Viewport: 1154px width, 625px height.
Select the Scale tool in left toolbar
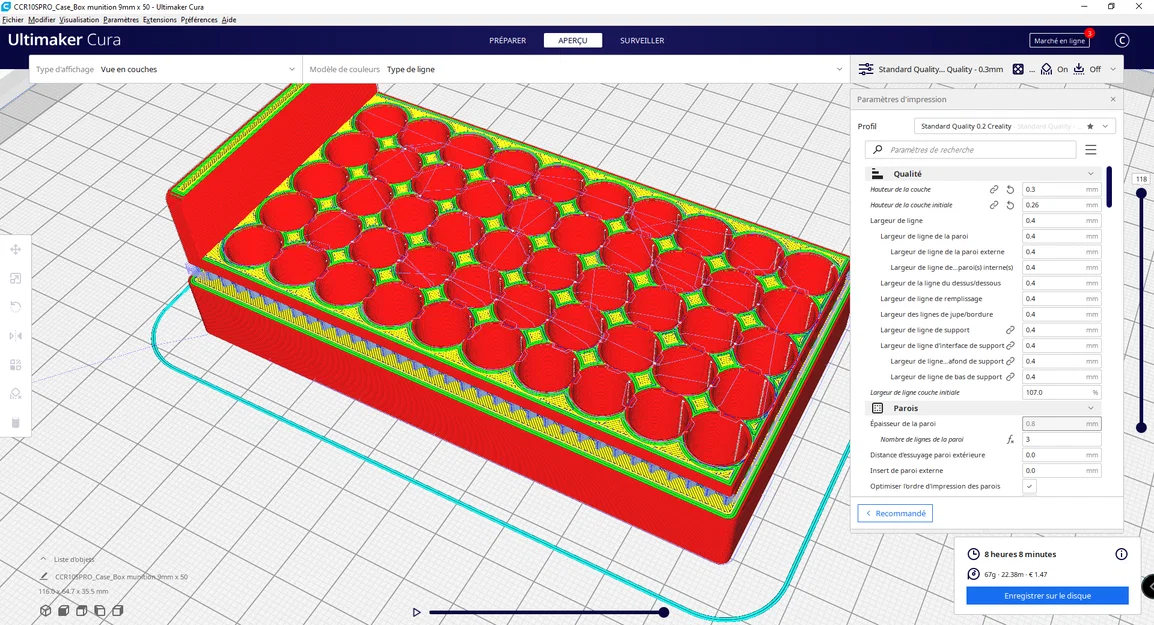(x=15, y=278)
